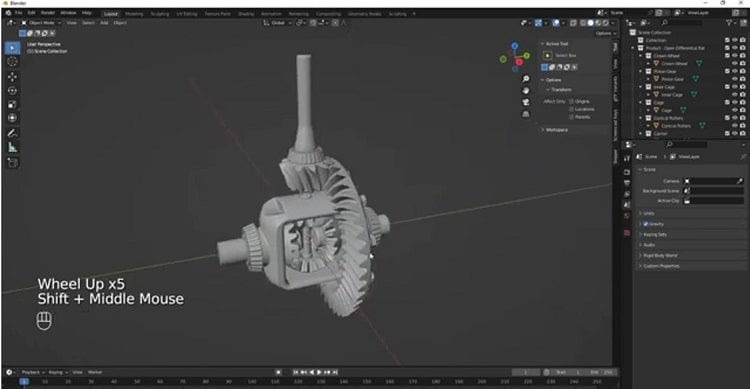This screenshot has height=389, width=750.
Task: Click the Options button in viewport header
Action: pyautogui.click(x=605, y=33)
